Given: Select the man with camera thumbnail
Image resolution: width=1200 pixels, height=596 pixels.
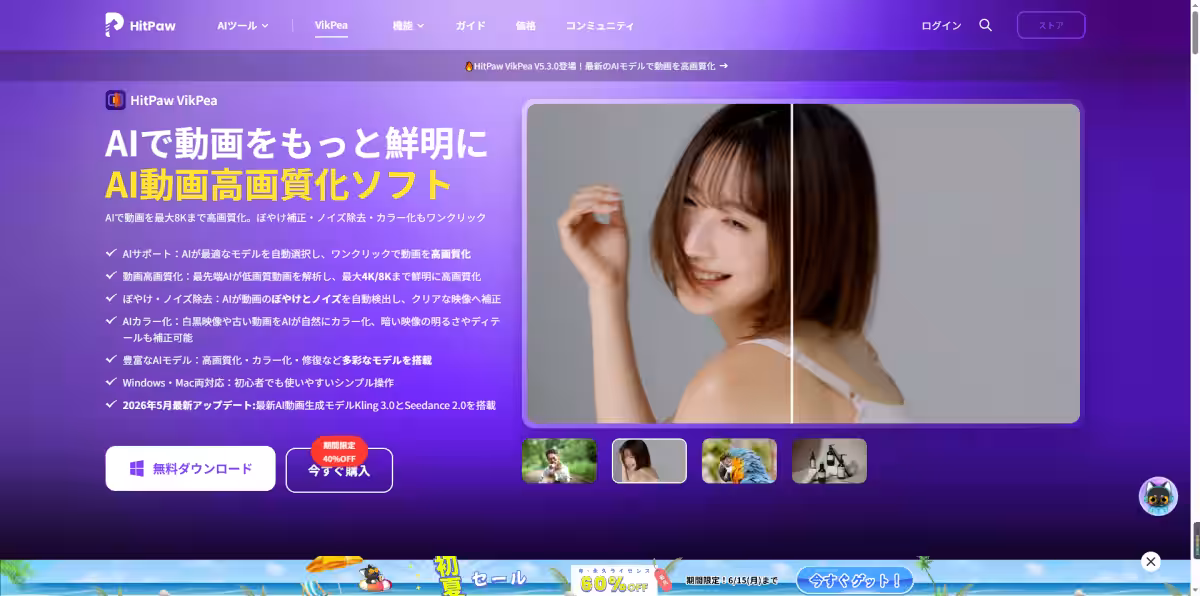Looking at the screenshot, I should coord(559,461).
